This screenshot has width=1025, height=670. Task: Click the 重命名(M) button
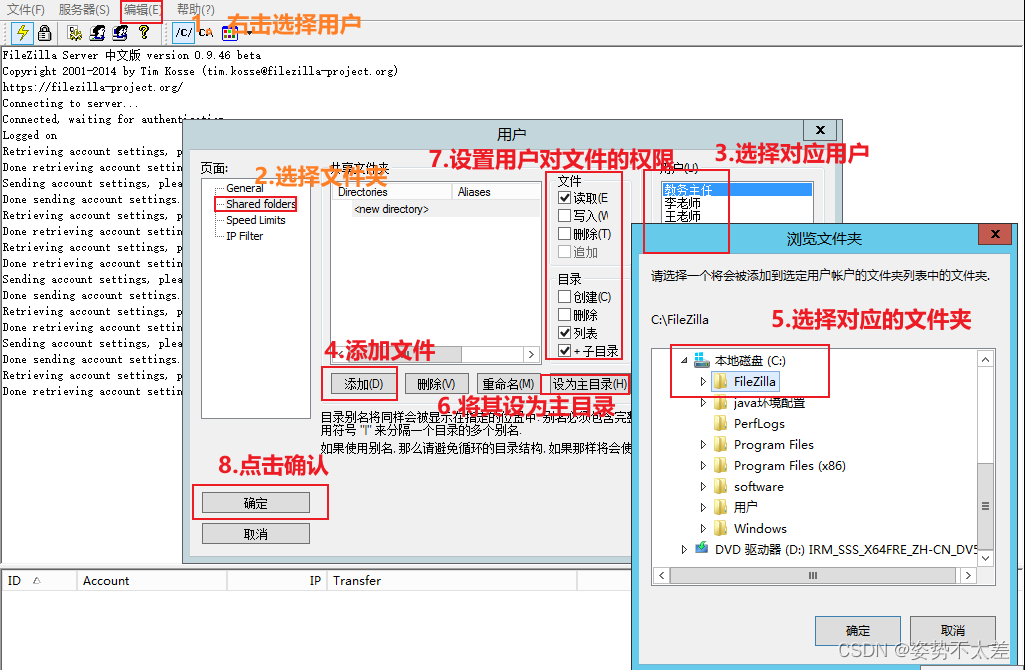pyautogui.click(x=508, y=384)
